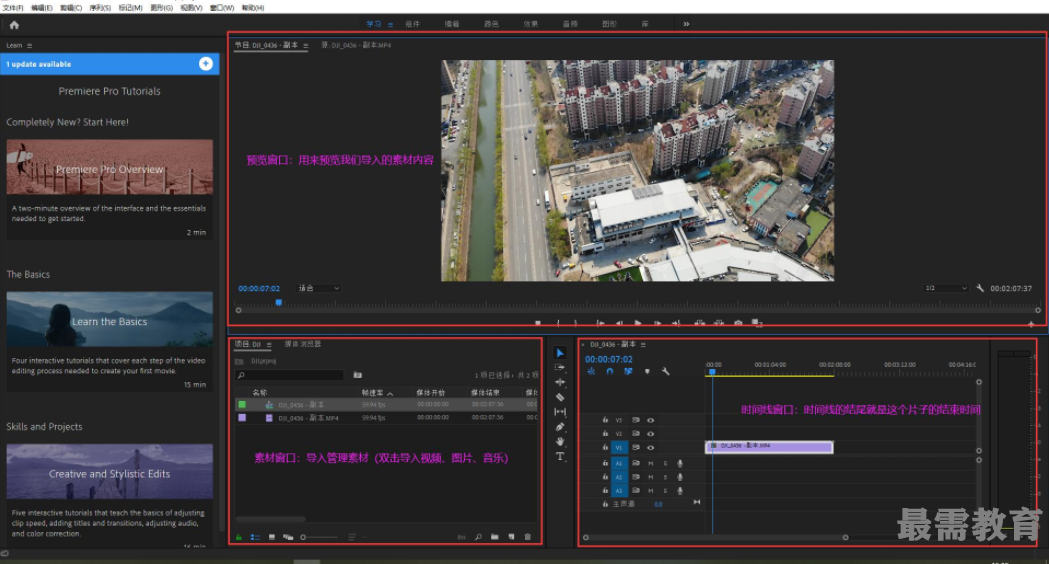
Task: Open the 1/2 playback resolution dropdown
Action: [x=945, y=288]
